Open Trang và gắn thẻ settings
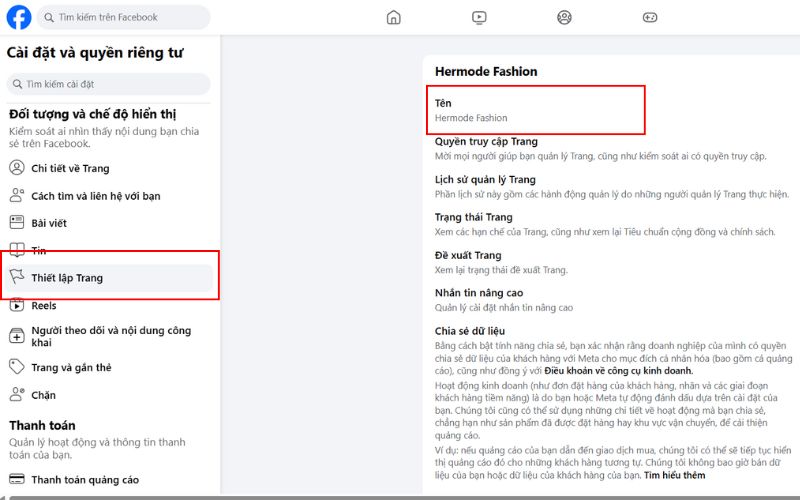This screenshot has height=500, width=800. click(x=110, y=367)
